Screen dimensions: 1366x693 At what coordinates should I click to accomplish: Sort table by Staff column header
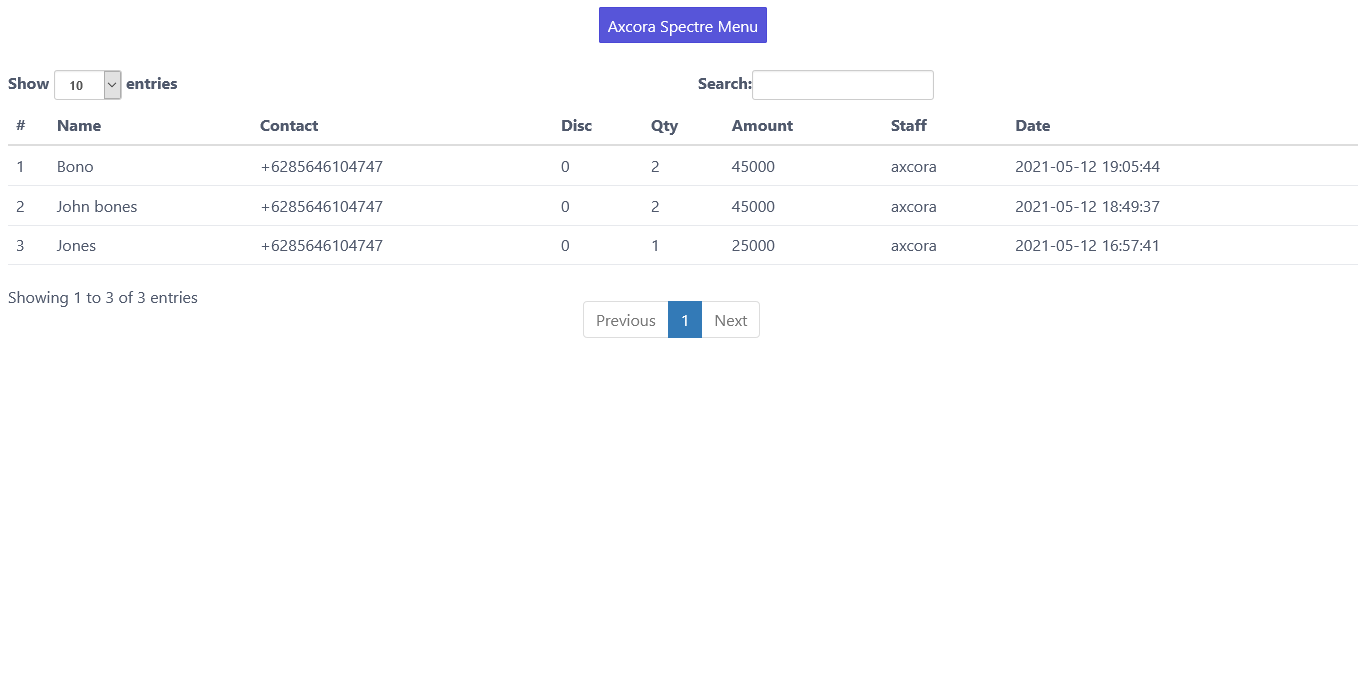pos(909,126)
